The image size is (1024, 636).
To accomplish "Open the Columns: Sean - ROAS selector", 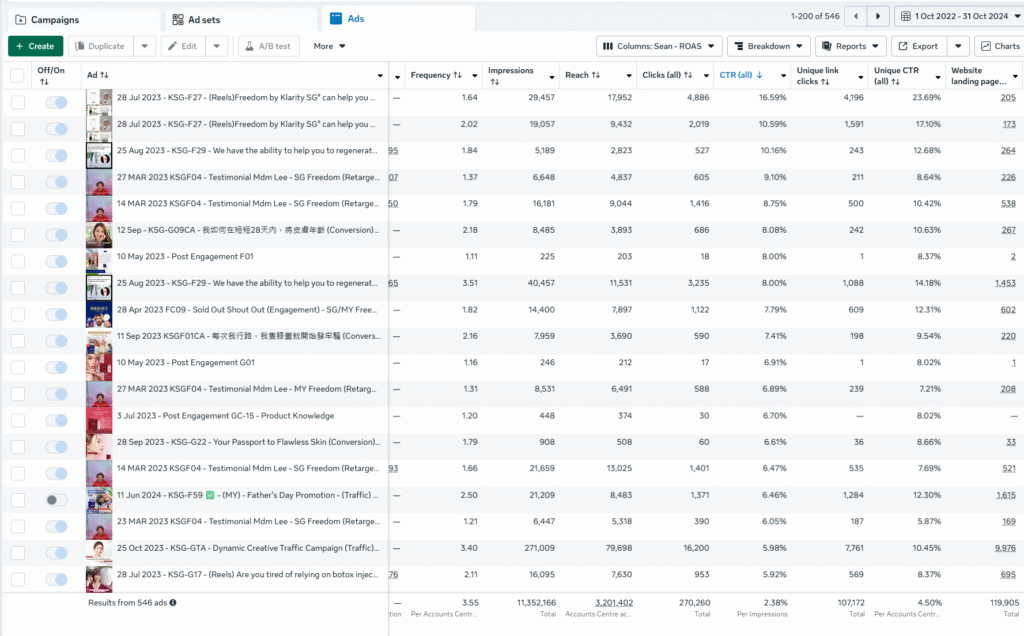I will tap(658, 45).
